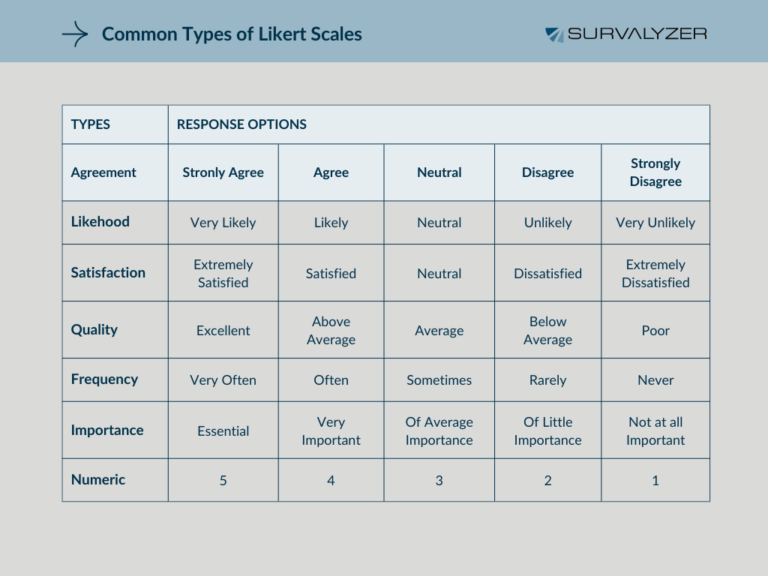768x576 pixels.
Task: Click the Sometimes cell in Frequency row
Action: 439,380
